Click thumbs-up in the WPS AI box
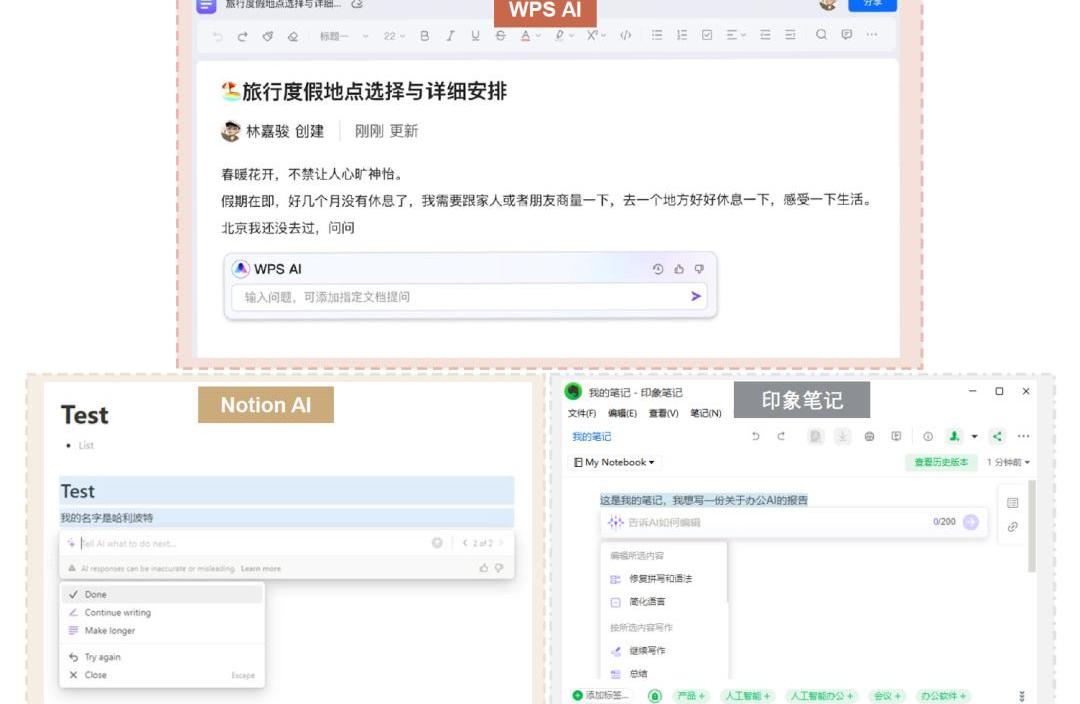Viewport: 1080px width, 704px height. pos(679,269)
